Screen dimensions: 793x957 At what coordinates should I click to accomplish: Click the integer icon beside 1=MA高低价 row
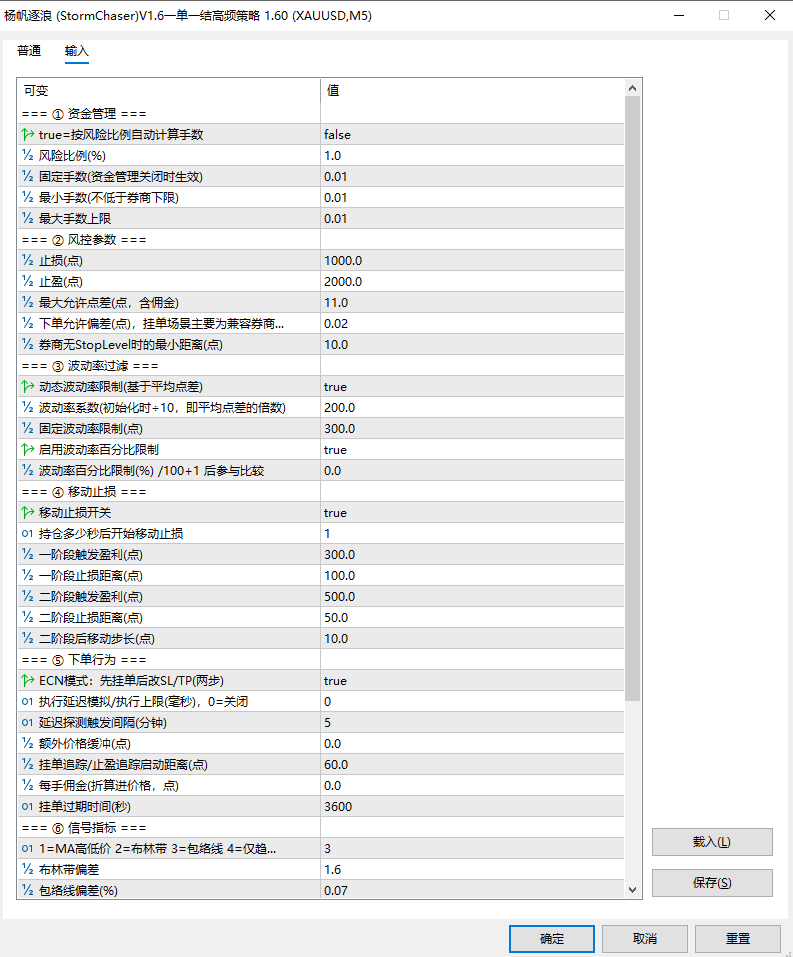[x=27, y=848]
